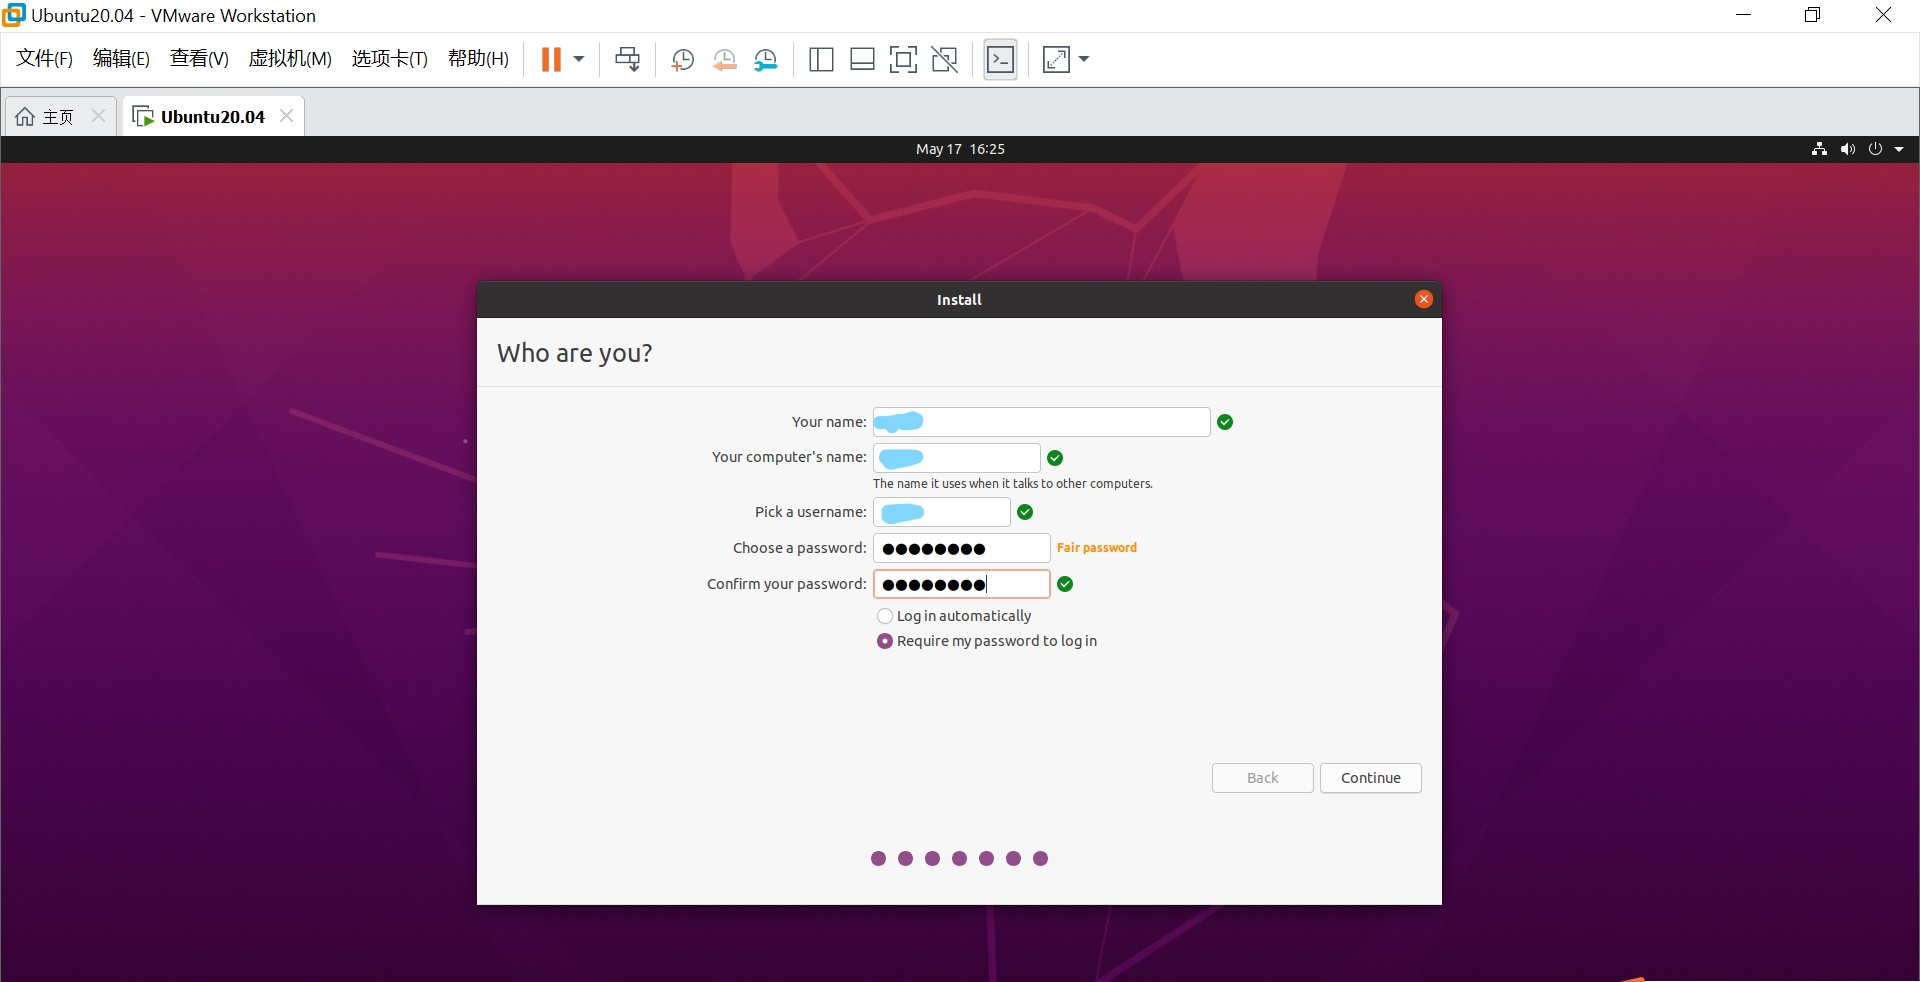Image resolution: width=1920 pixels, height=982 pixels.
Task: Switch VM to full screen mode icon
Action: click(903, 60)
